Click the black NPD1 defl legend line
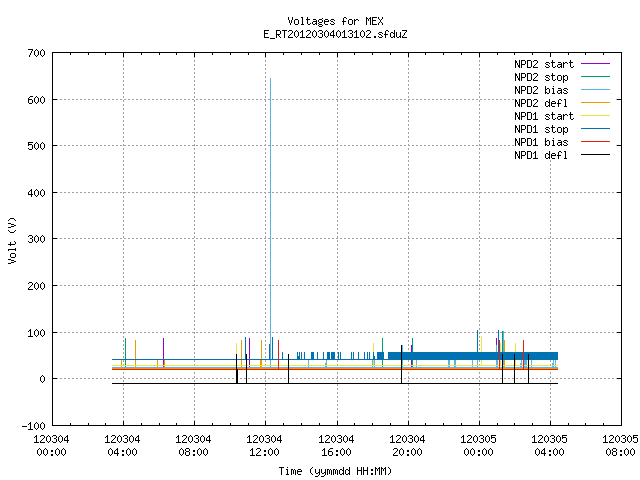 (x=595, y=155)
